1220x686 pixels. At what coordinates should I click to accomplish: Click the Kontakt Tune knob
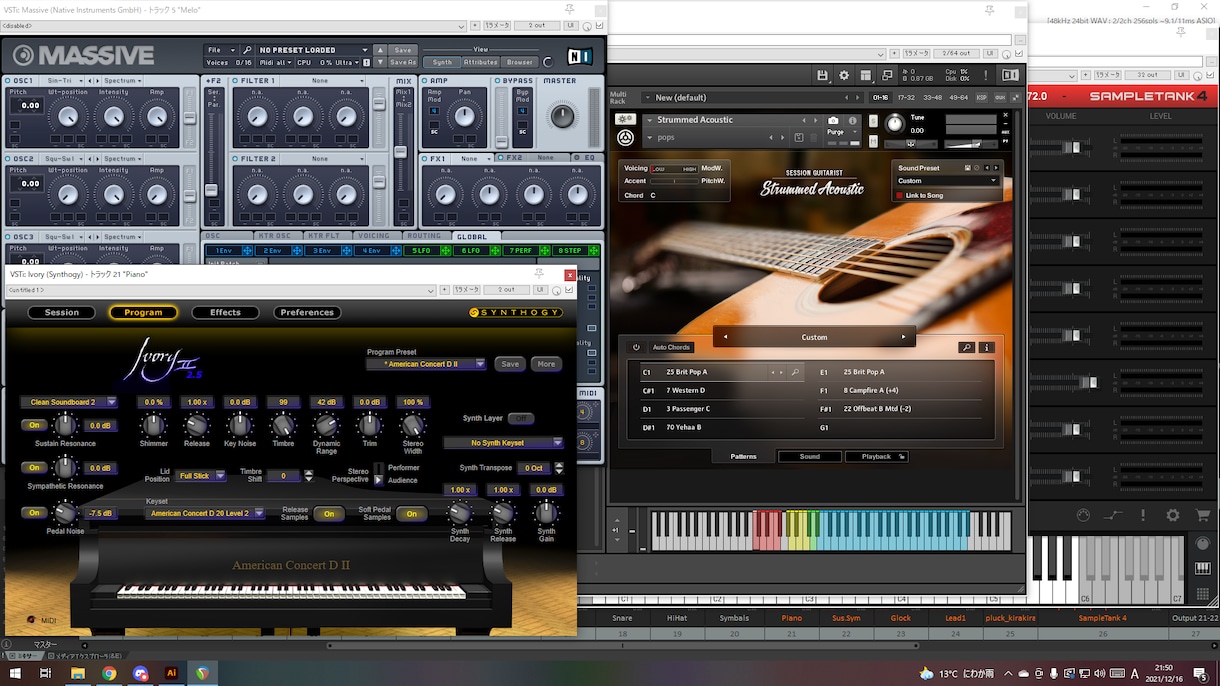coord(894,125)
